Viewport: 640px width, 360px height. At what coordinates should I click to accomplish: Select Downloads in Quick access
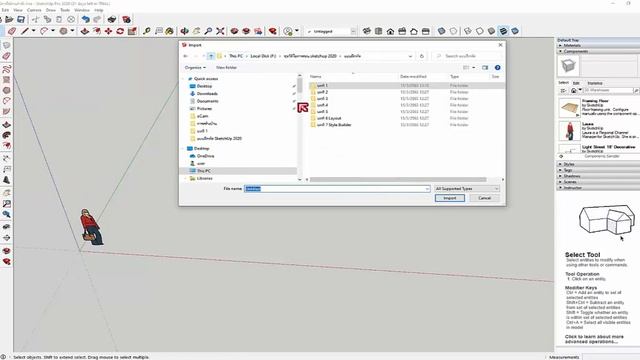point(207,93)
